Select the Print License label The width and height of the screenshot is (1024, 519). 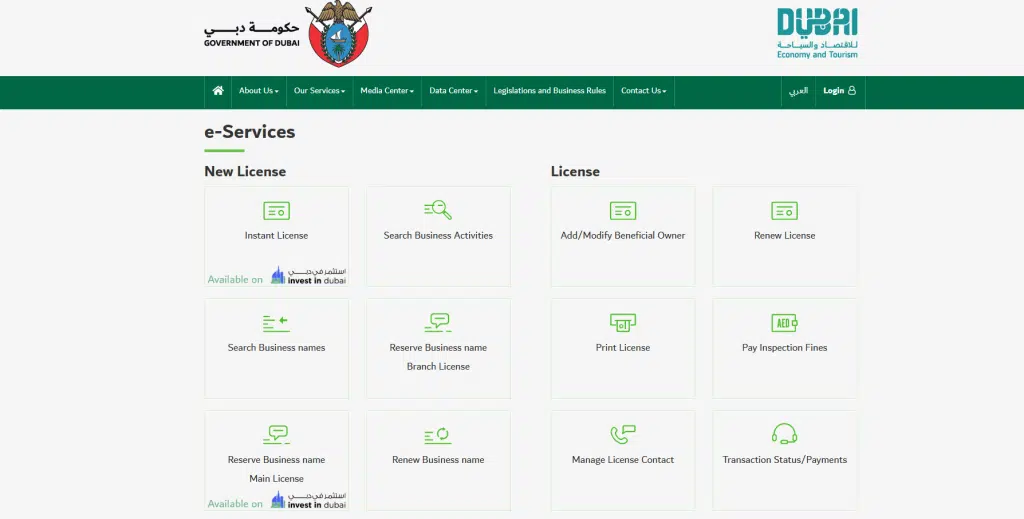click(622, 348)
